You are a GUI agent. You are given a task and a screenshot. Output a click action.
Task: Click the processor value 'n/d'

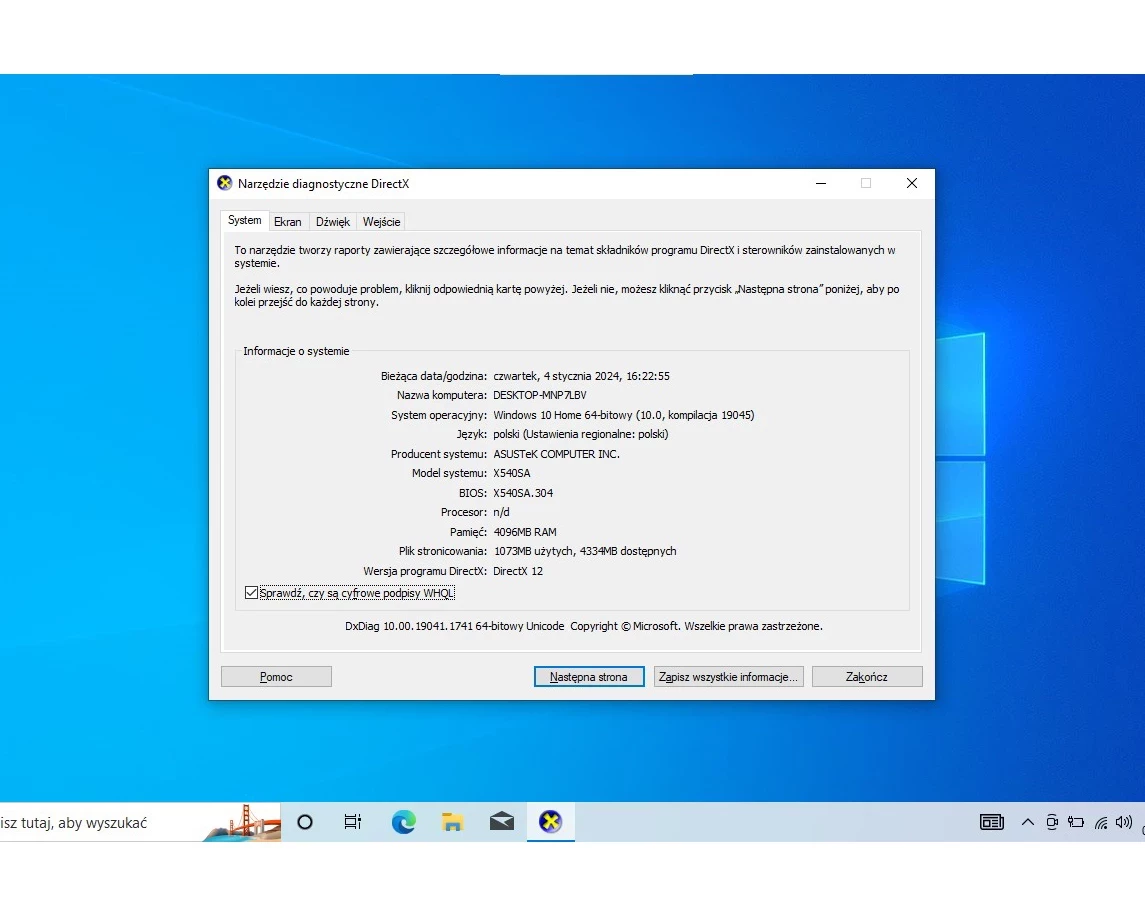coord(502,512)
